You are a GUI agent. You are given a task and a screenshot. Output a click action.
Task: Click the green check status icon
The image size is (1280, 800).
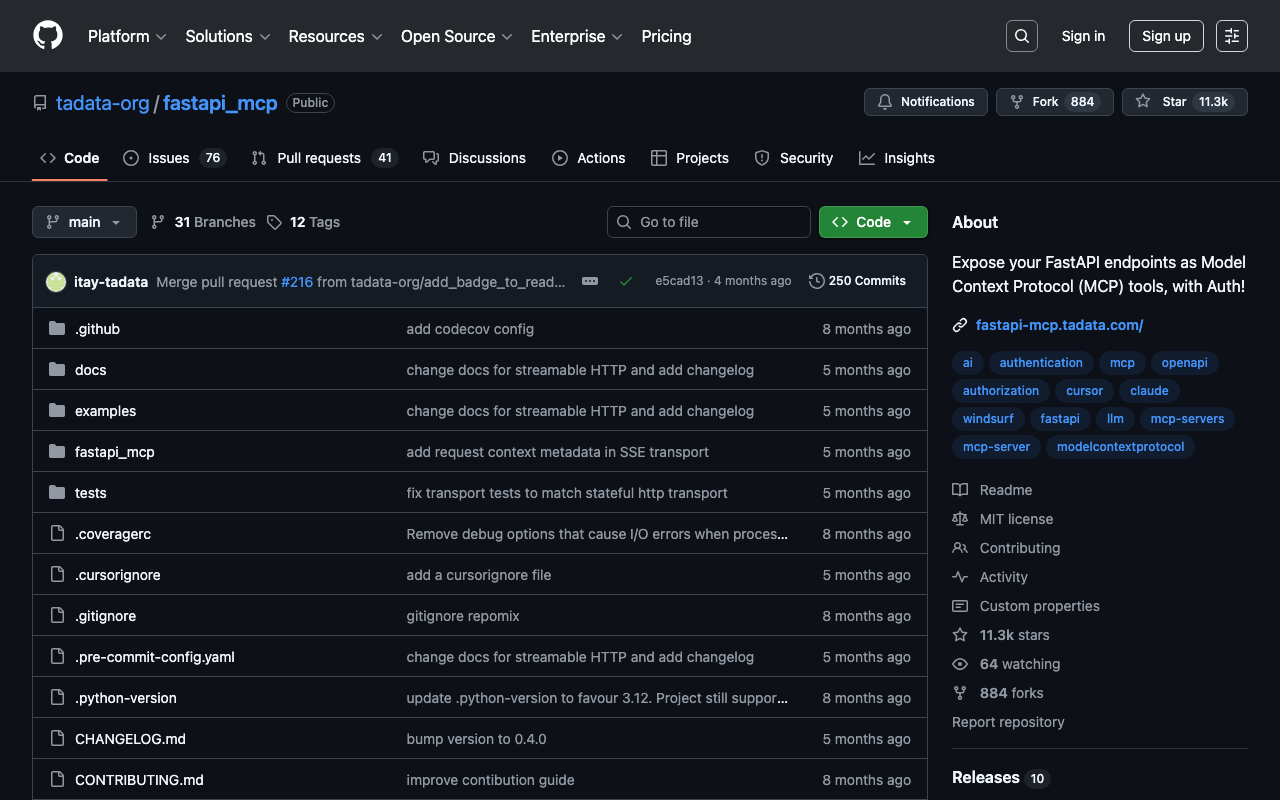[x=626, y=281]
